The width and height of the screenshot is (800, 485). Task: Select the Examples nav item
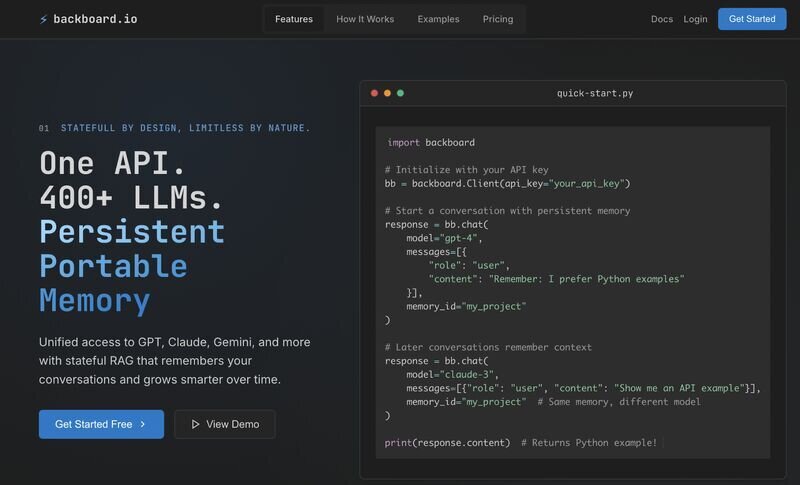pyautogui.click(x=438, y=19)
